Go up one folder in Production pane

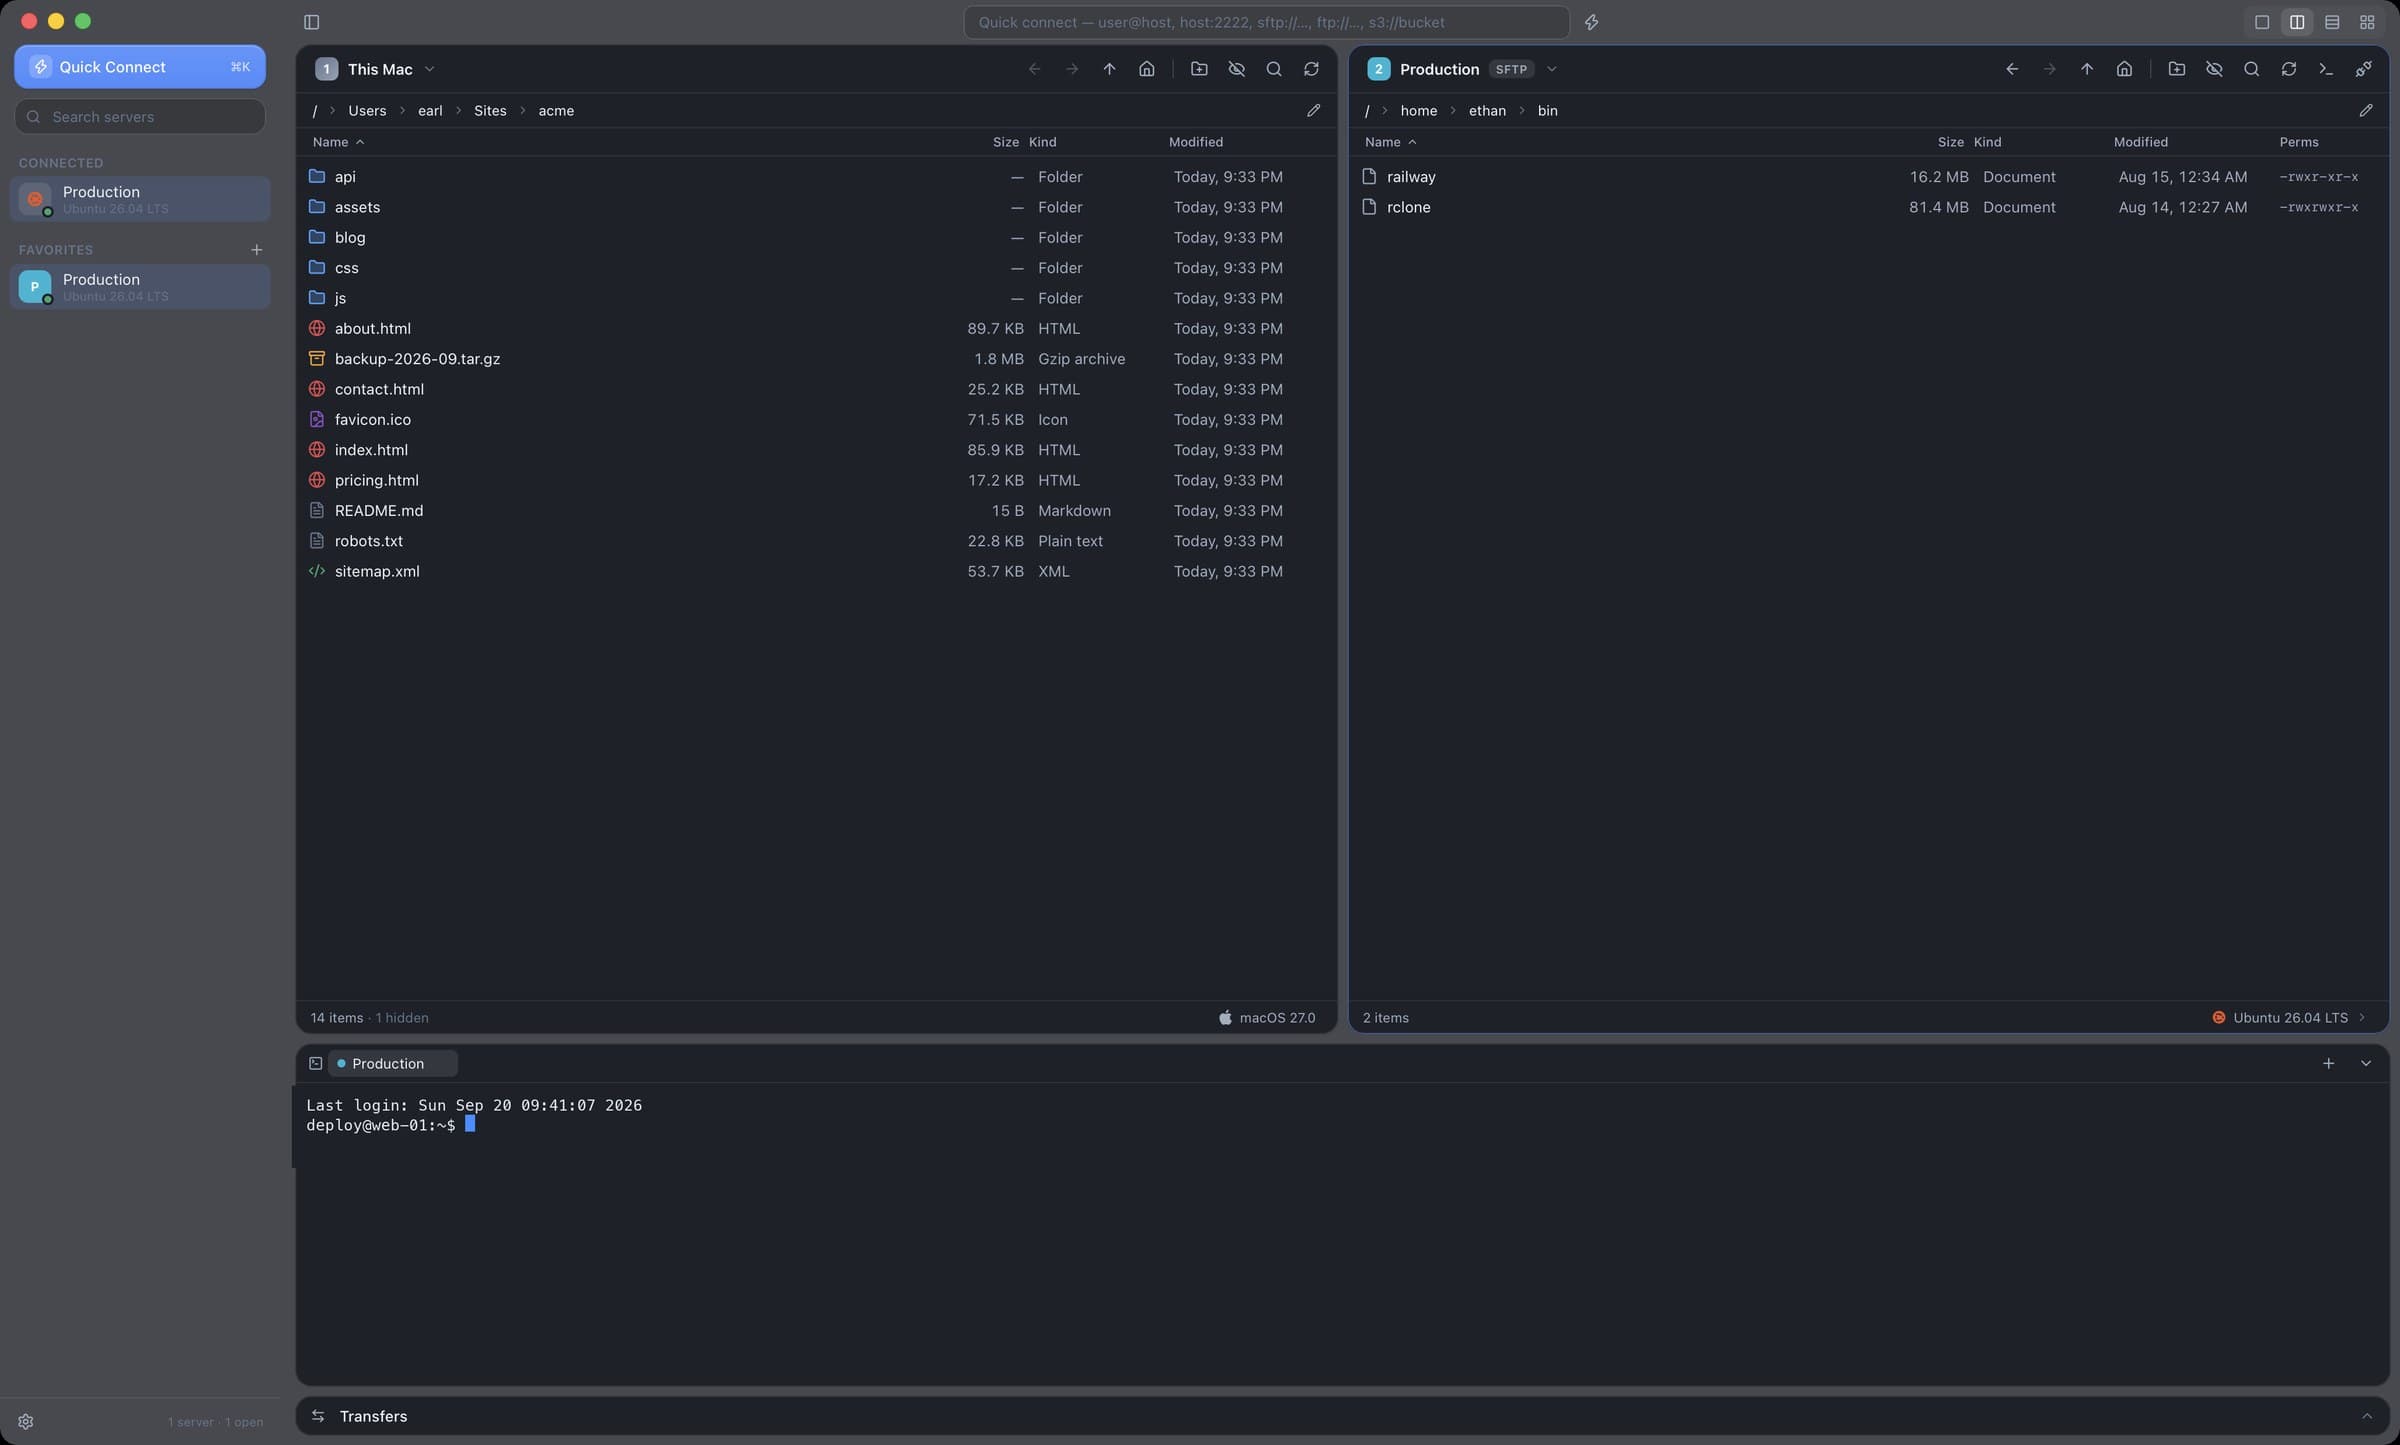[x=2087, y=69]
